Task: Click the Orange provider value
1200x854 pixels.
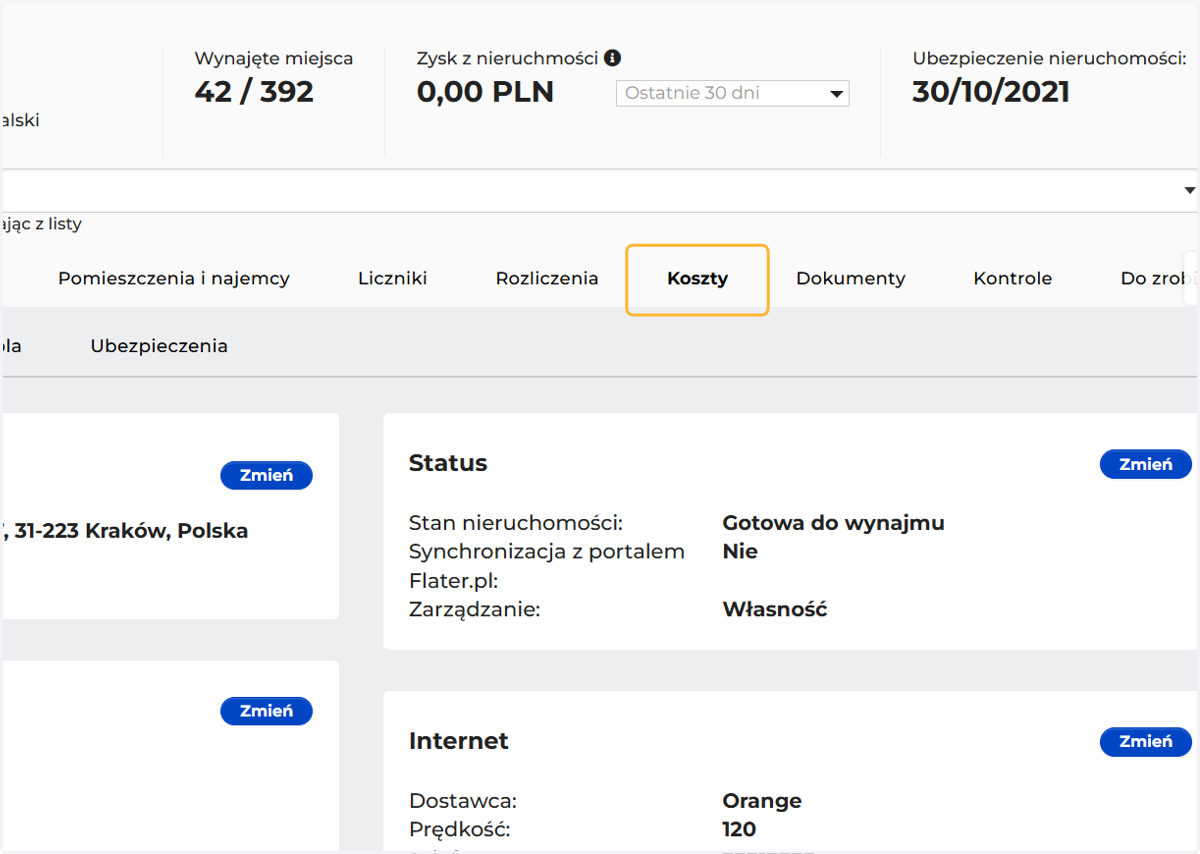Action: [762, 801]
